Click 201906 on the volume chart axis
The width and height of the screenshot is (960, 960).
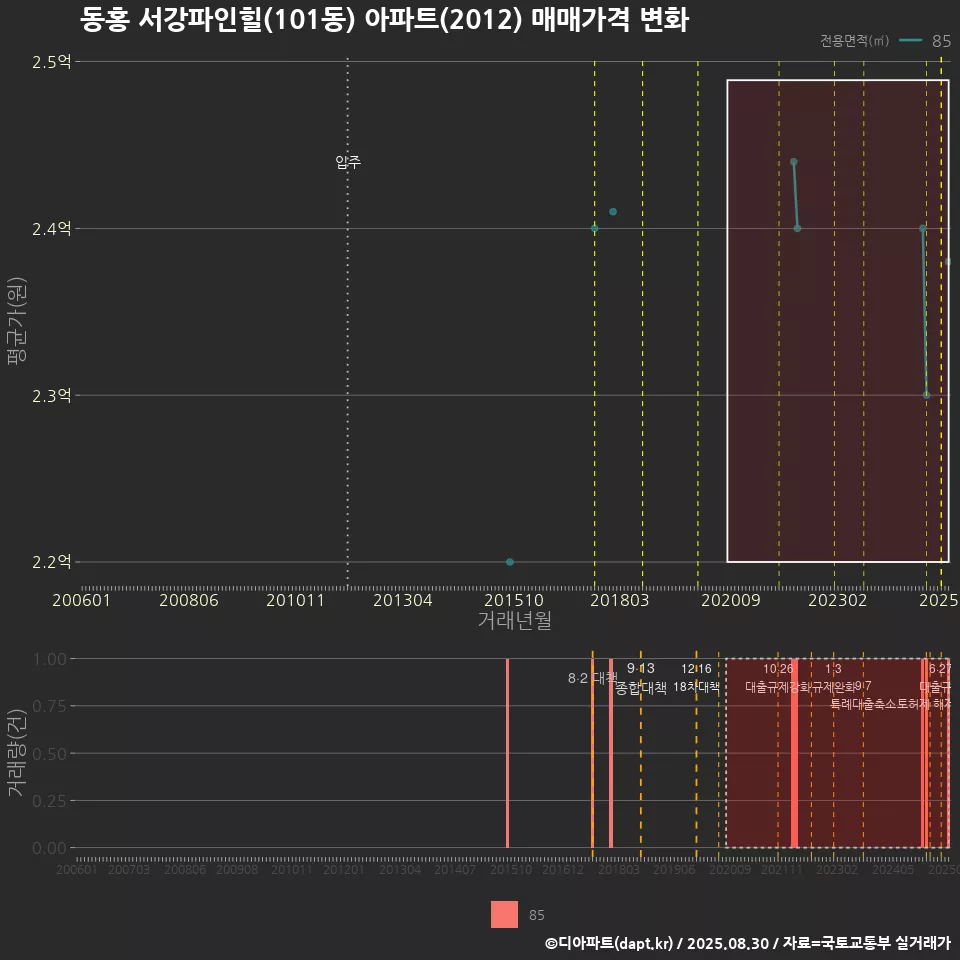[x=673, y=869]
